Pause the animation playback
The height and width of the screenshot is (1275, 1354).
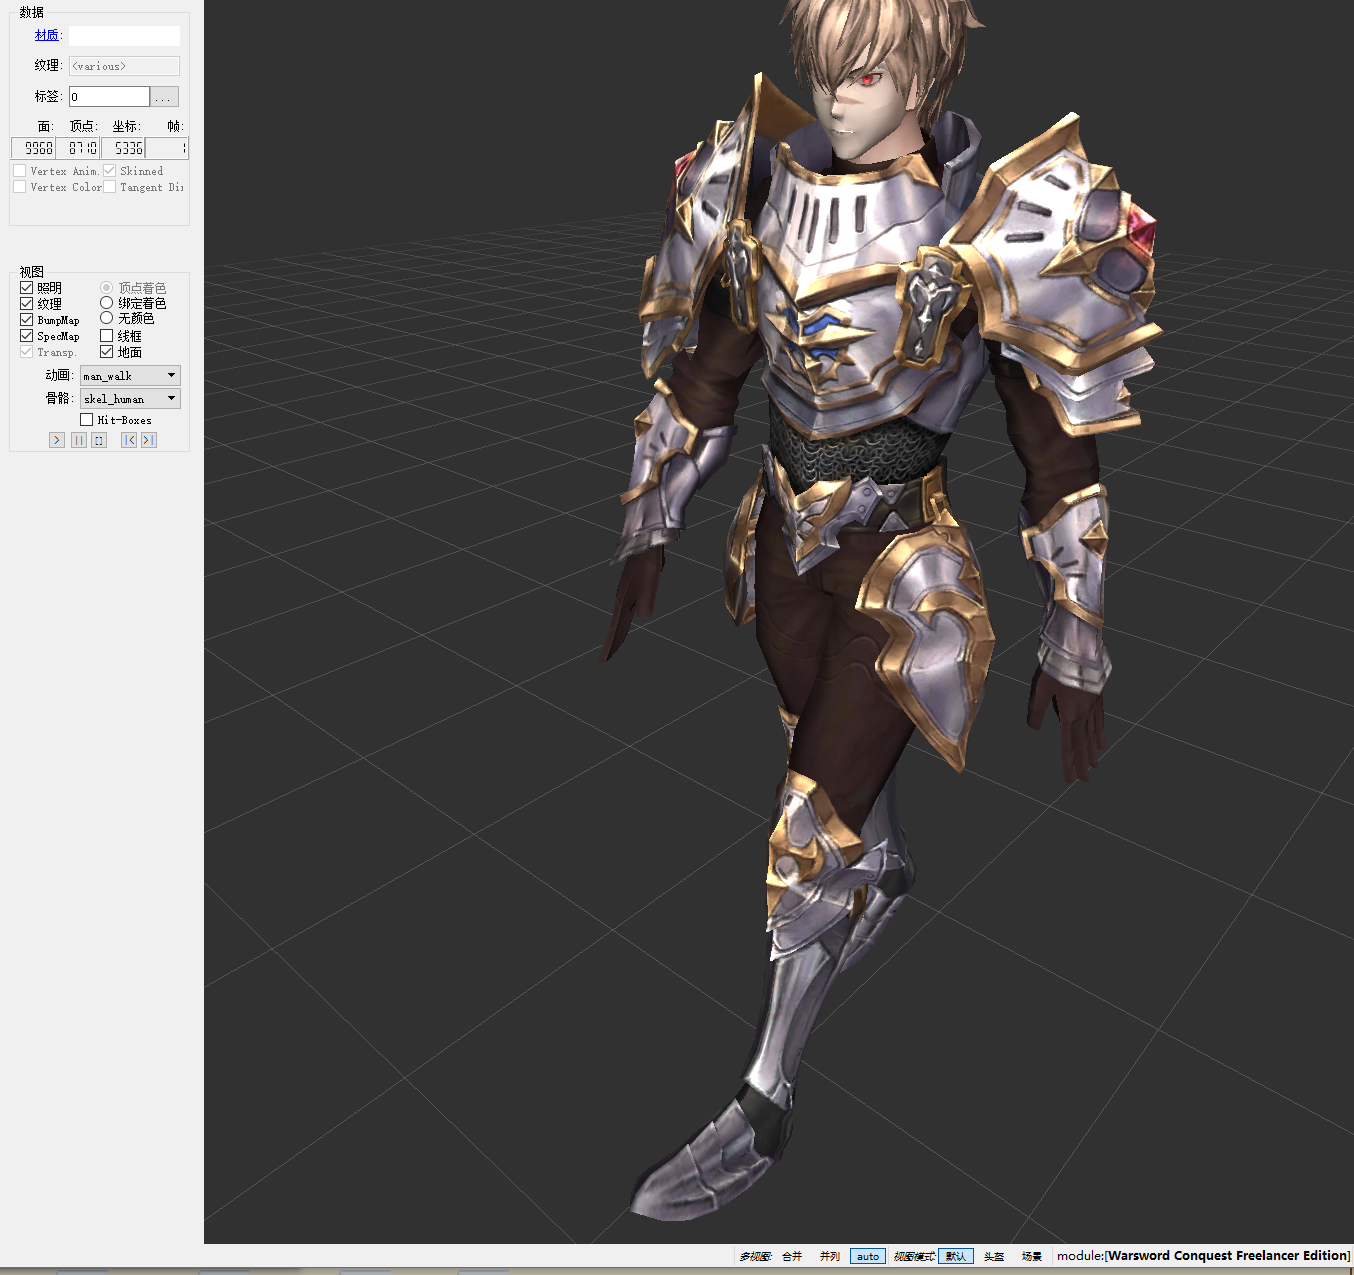79,440
